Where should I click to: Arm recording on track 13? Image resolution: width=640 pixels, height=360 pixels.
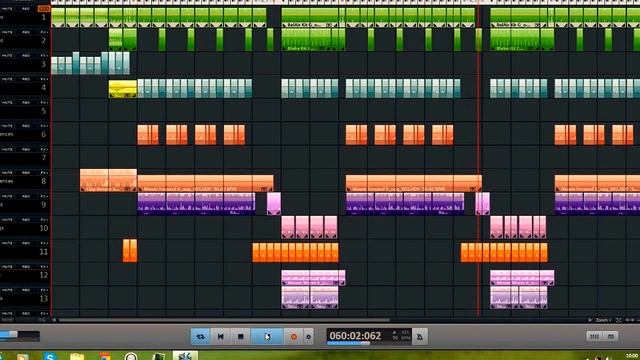pyautogui.click(x=26, y=290)
